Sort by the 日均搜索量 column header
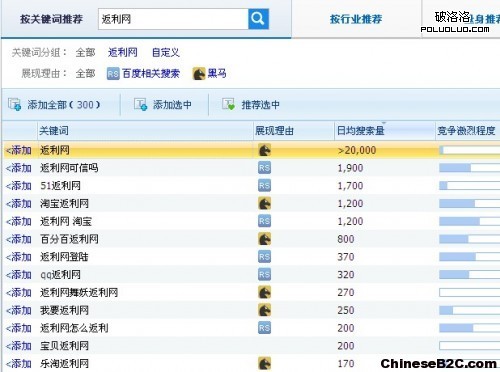Viewport: 500px width, 372px height. (385, 131)
